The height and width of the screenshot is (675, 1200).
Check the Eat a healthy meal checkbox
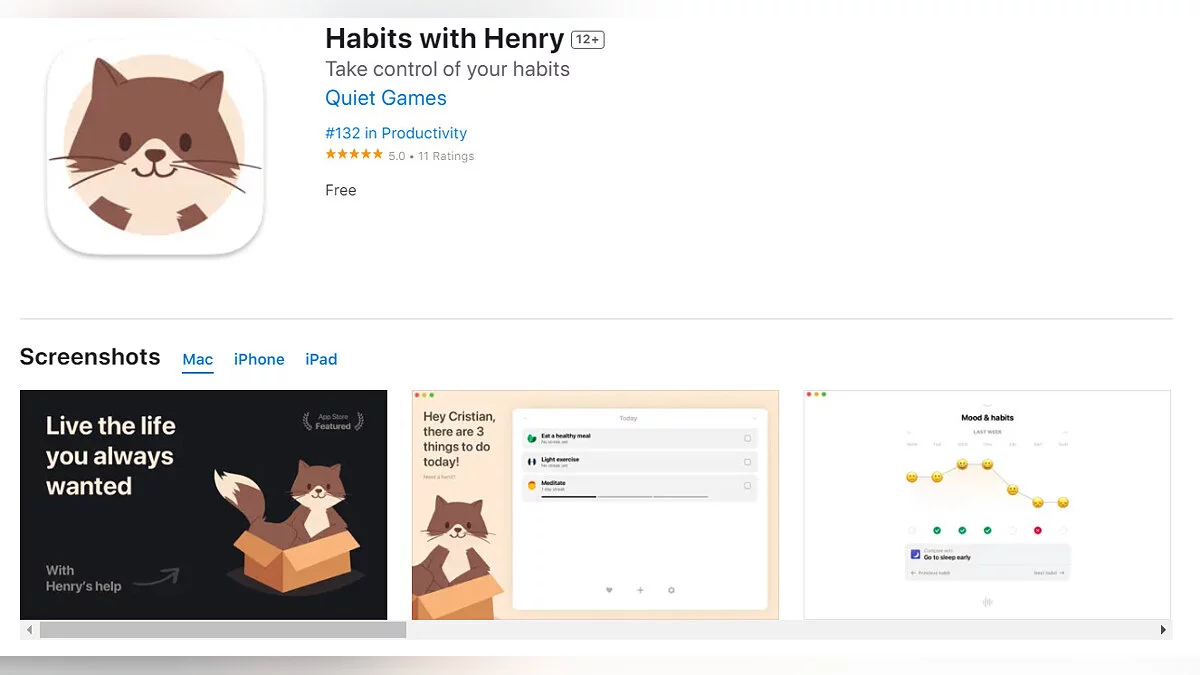[x=747, y=438]
